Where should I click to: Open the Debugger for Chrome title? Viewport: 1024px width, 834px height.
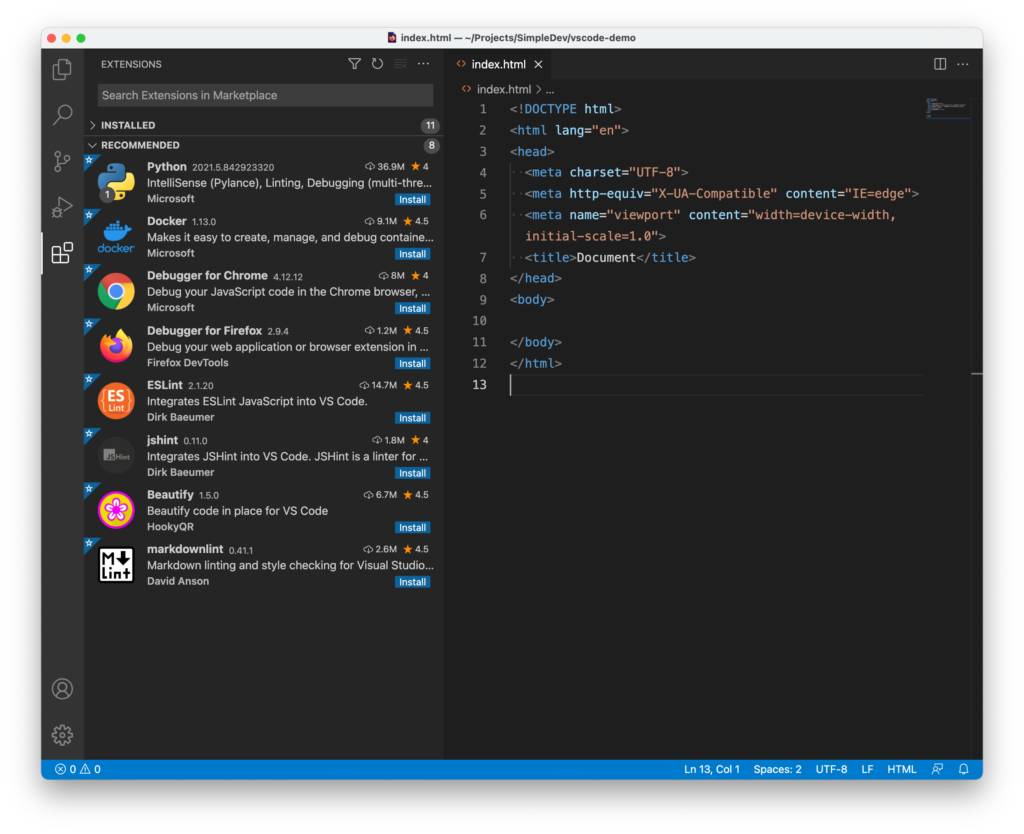207,276
